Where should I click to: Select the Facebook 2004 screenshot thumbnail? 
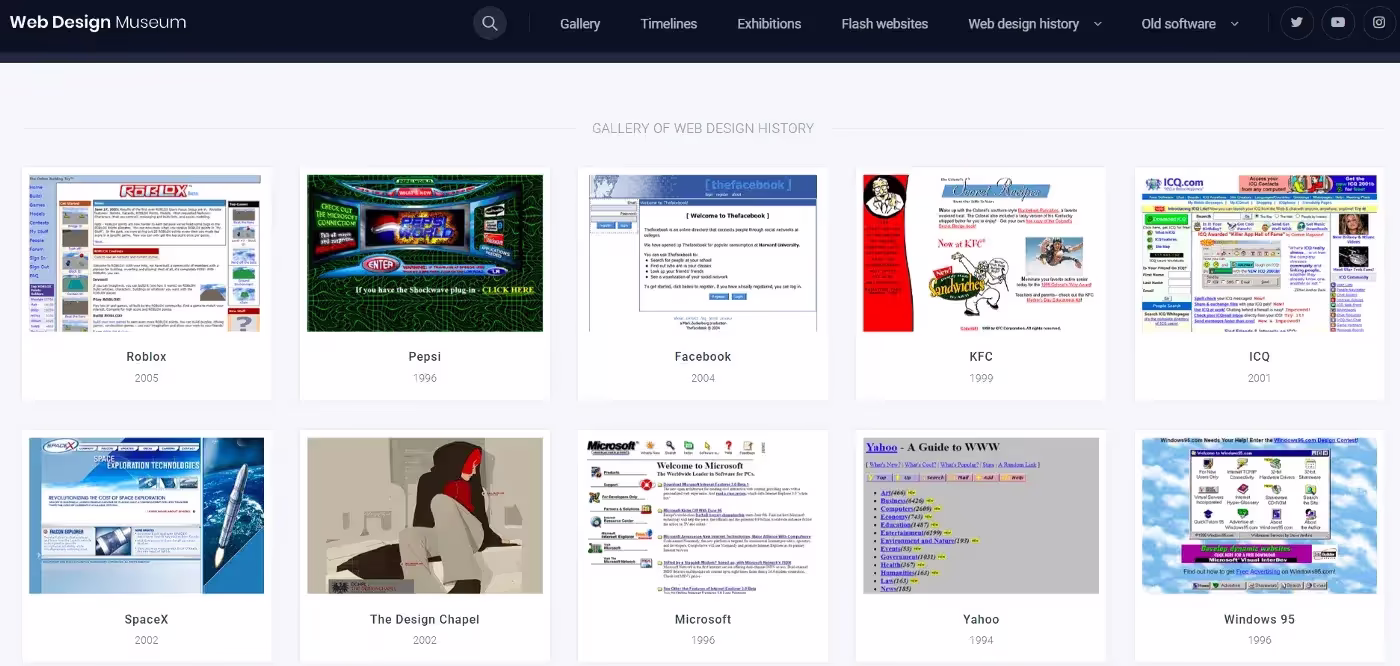click(x=703, y=253)
